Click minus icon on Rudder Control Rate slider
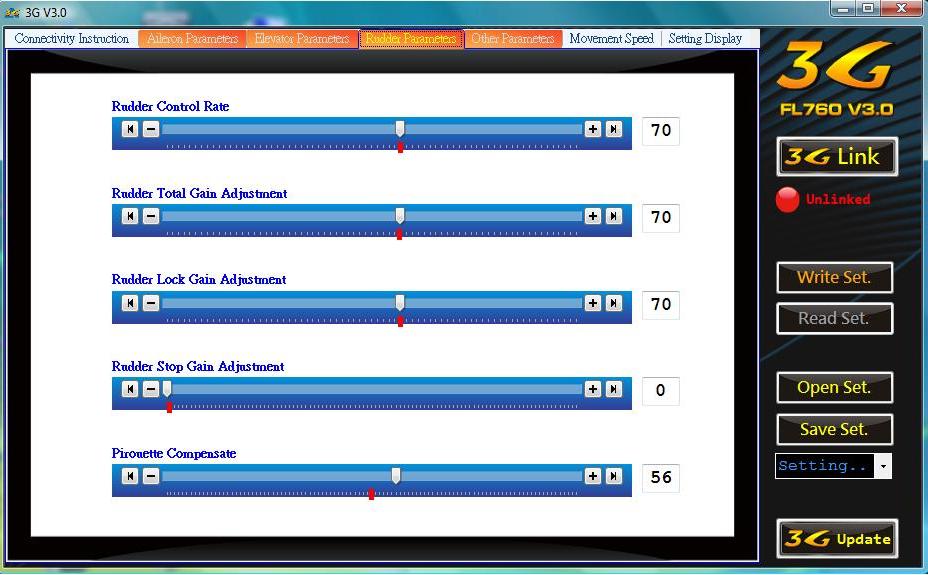This screenshot has height=575, width=928. (x=150, y=129)
